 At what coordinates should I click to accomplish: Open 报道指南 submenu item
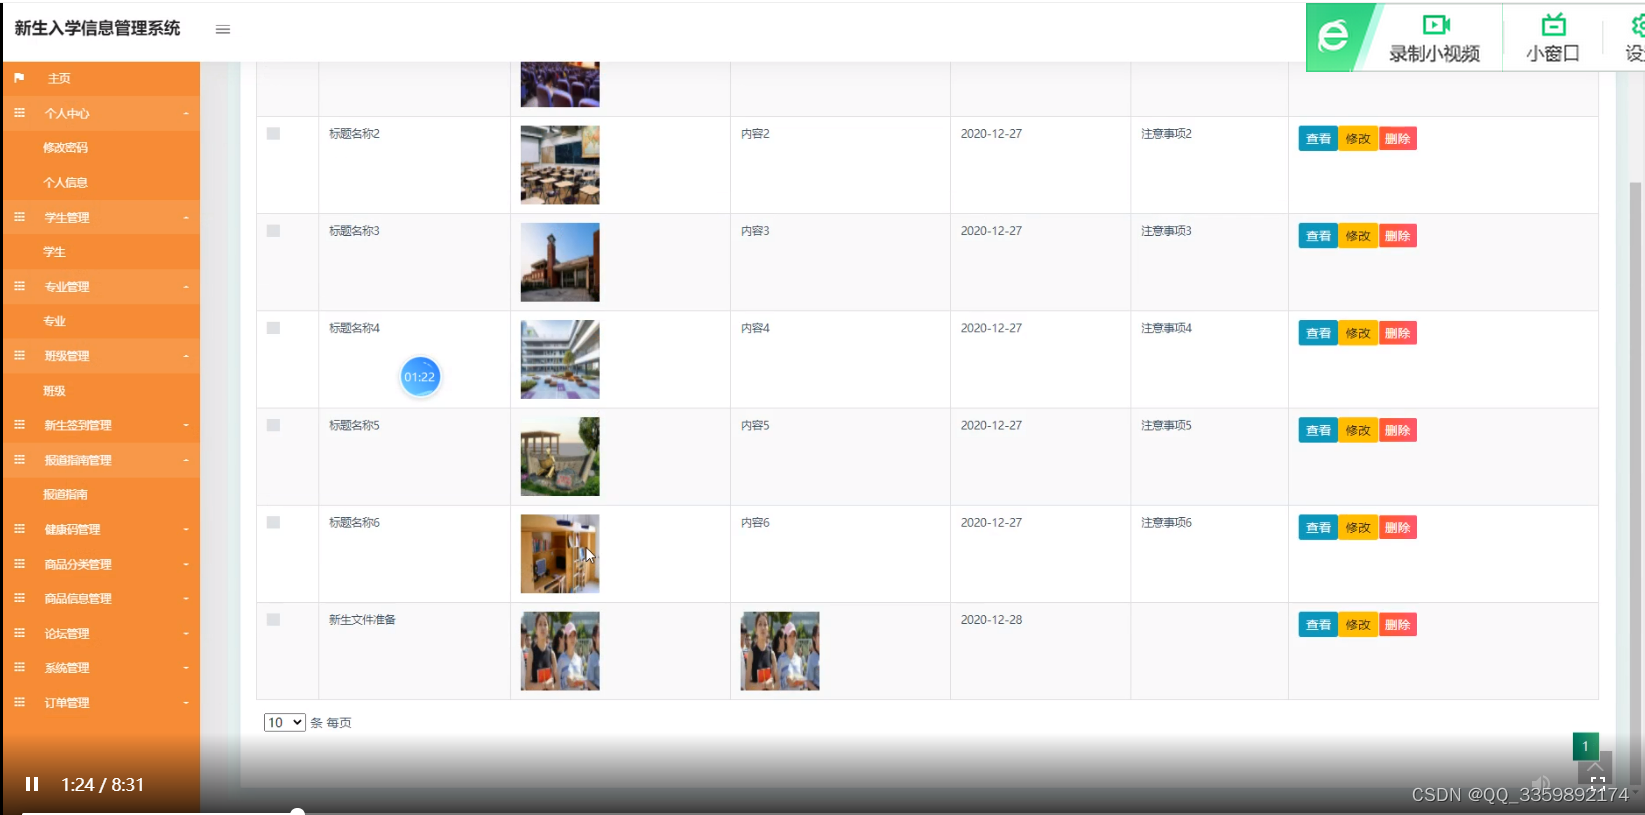pos(65,495)
